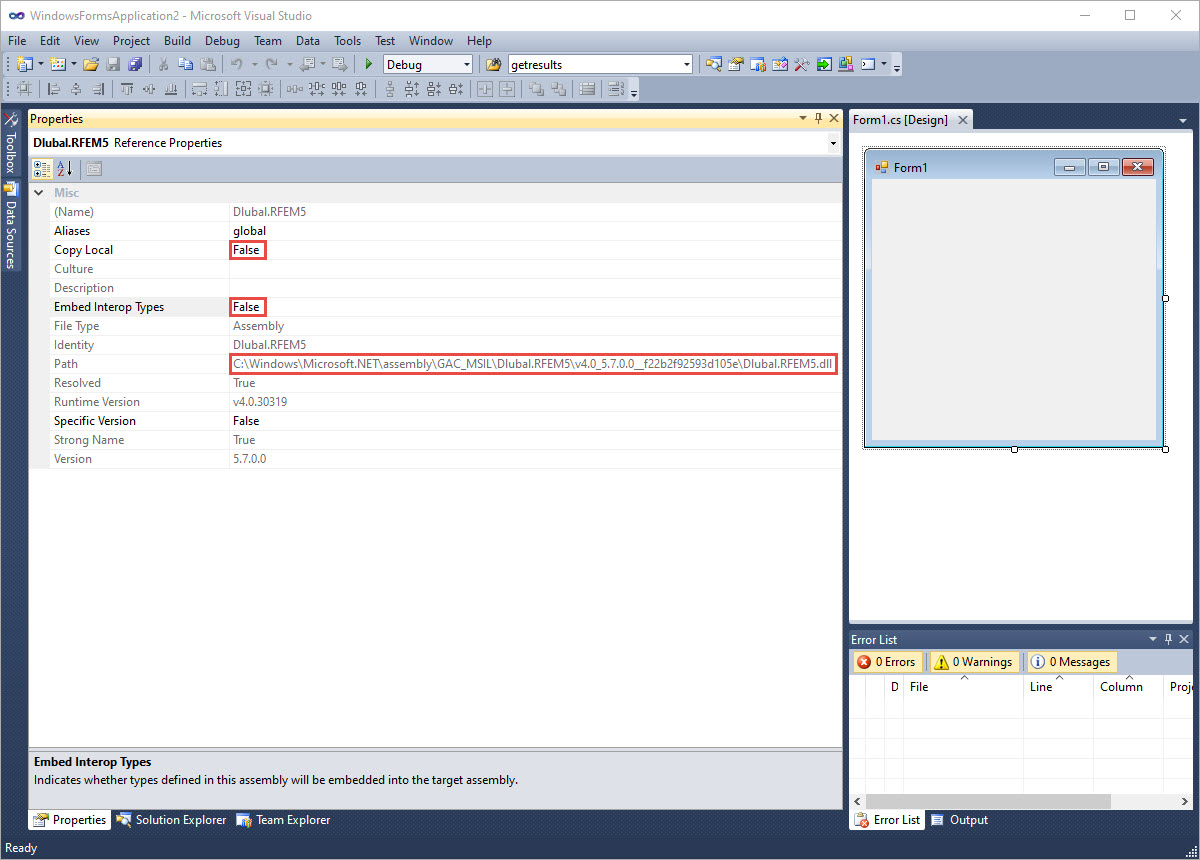Collapse the Misc property category
The width and height of the screenshot is (1200, 860).
pyautogui.click(x=38, y=192)
